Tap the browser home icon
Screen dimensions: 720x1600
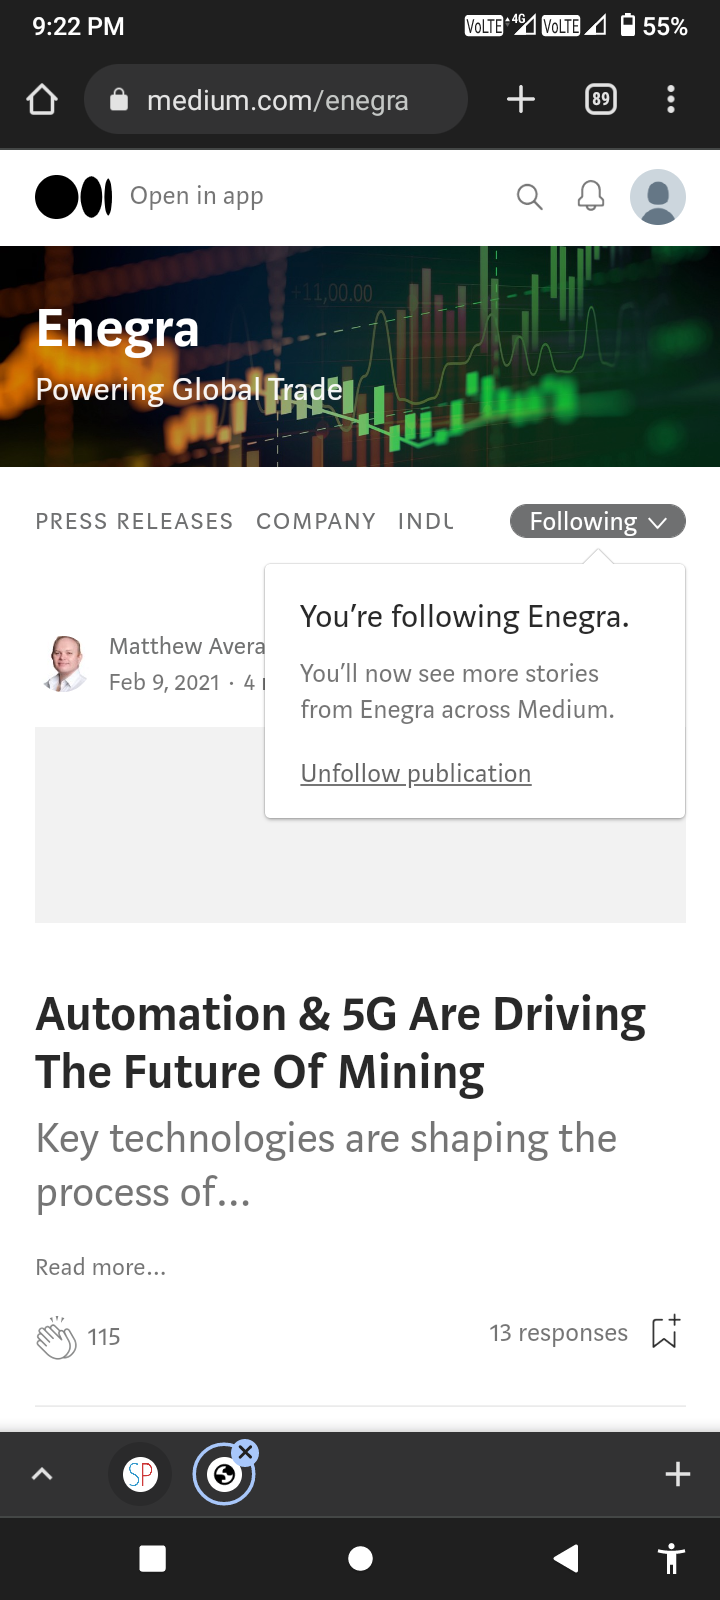pos(42,99)
